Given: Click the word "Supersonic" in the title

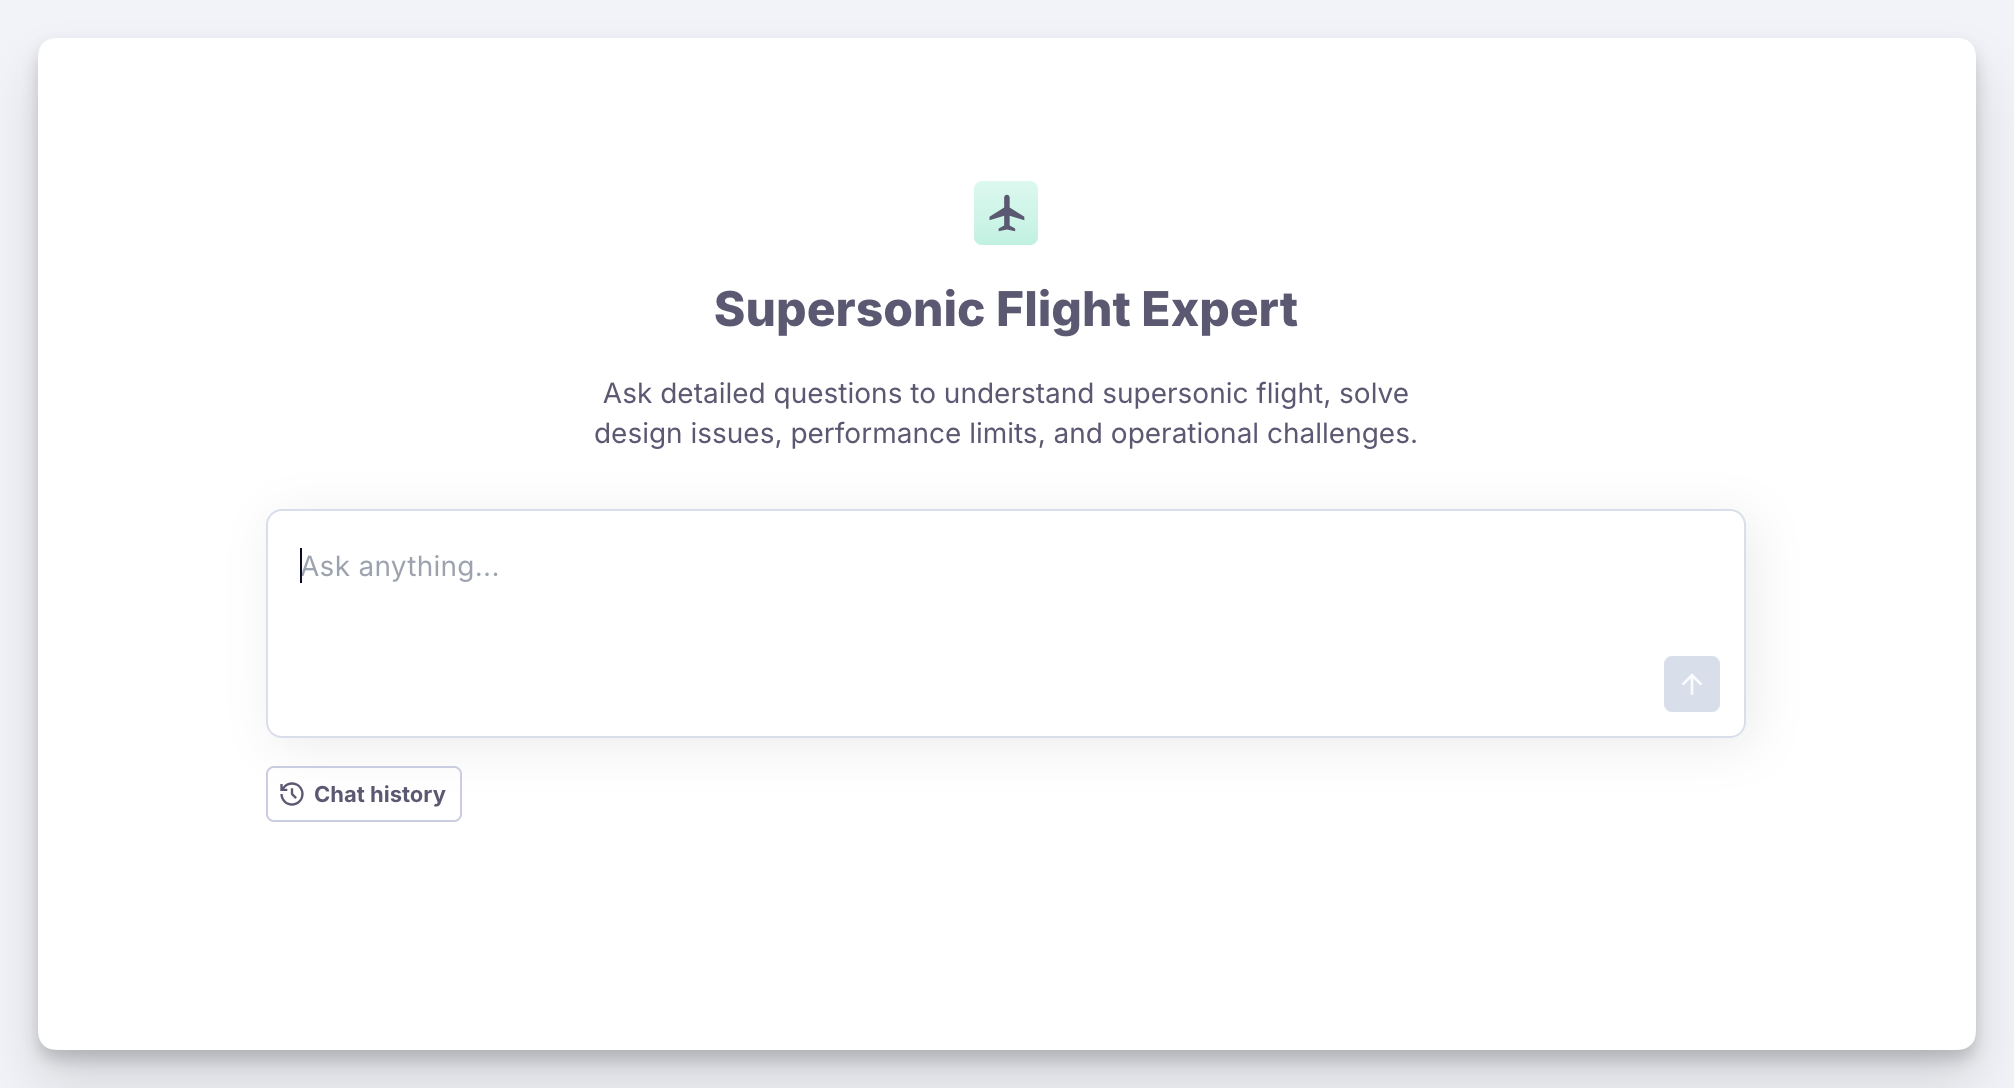Looking at the screenshot, I should pos(849,309).
